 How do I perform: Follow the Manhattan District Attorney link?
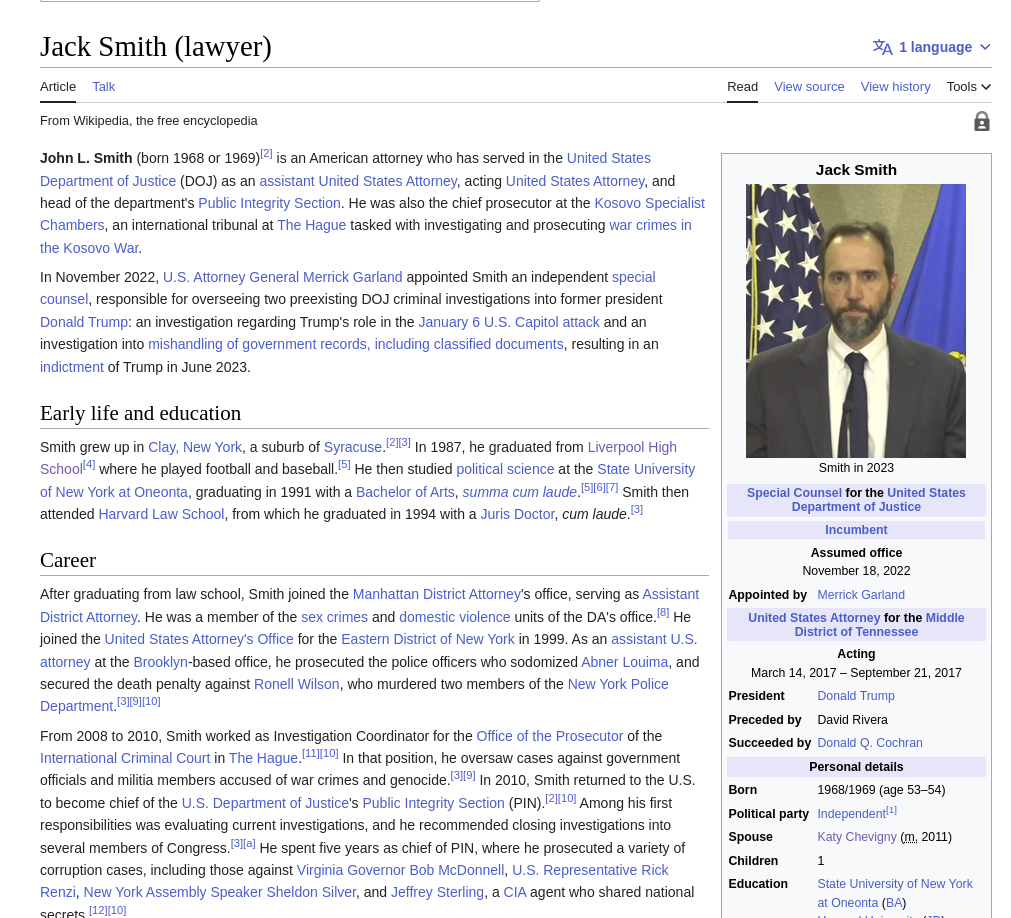coord(437,594)
